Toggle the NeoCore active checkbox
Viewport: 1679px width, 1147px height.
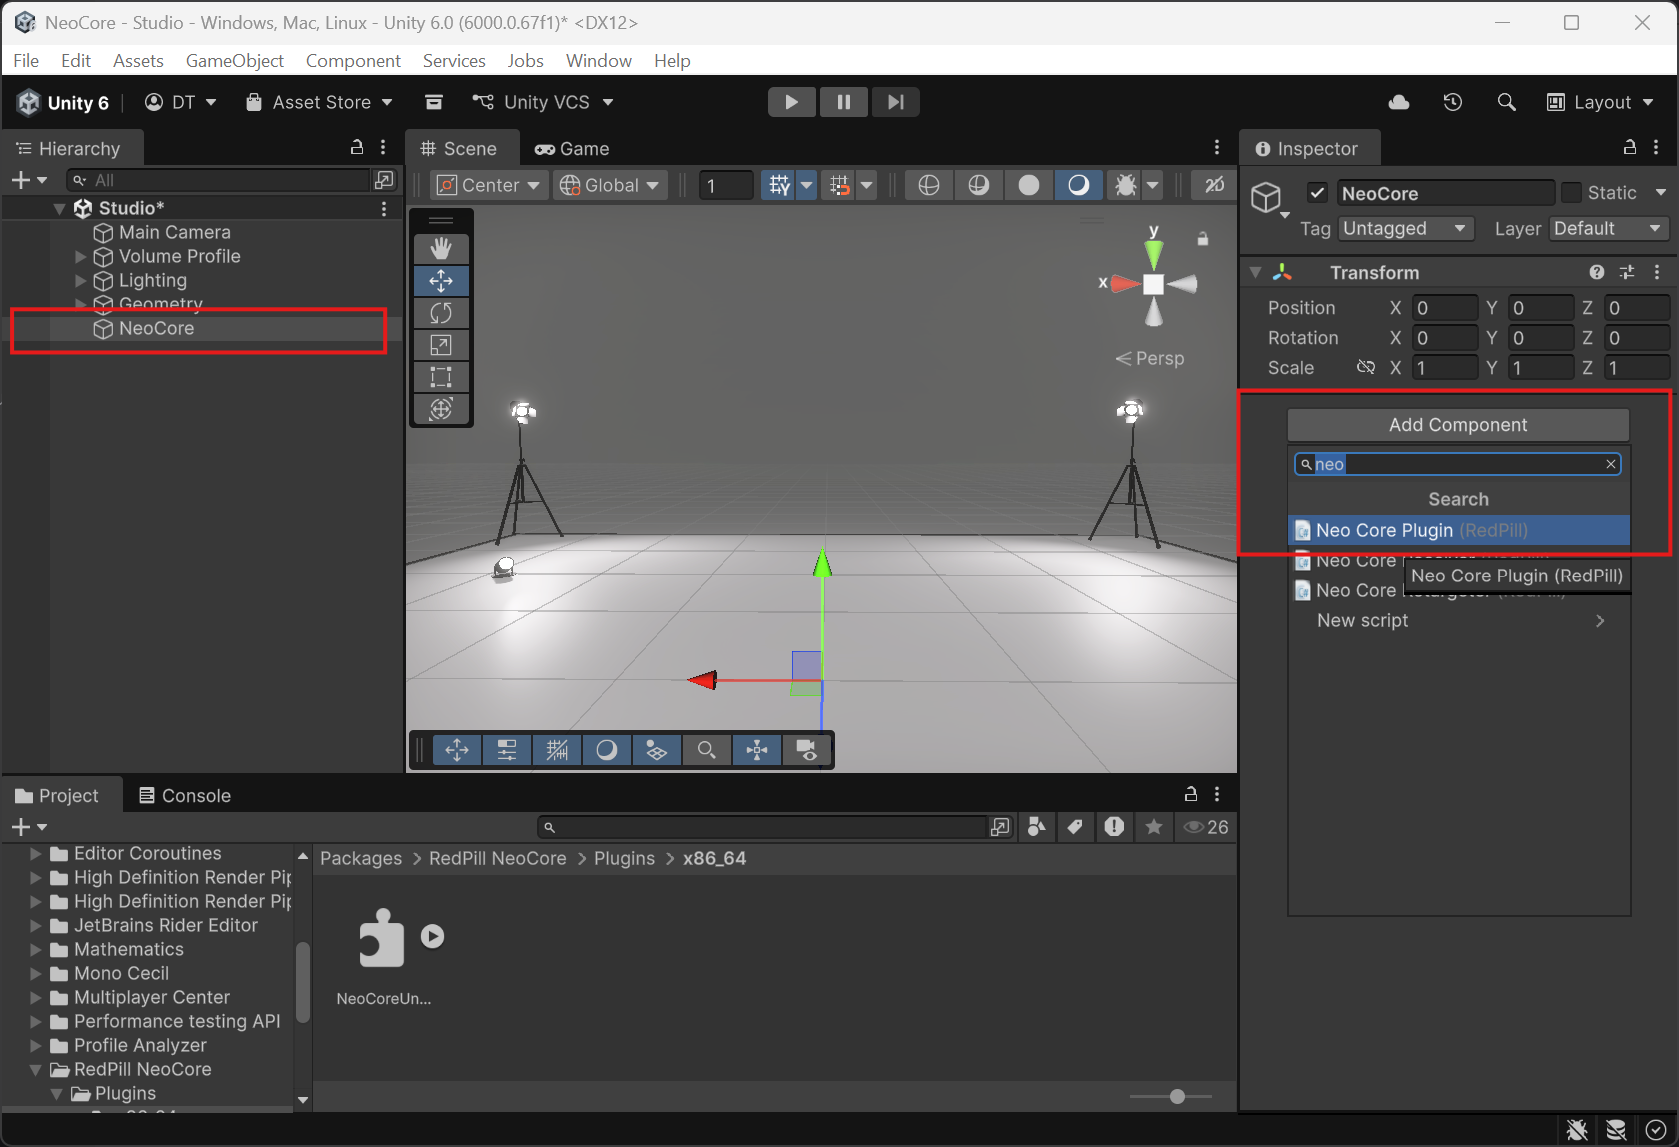(1317, 193)
